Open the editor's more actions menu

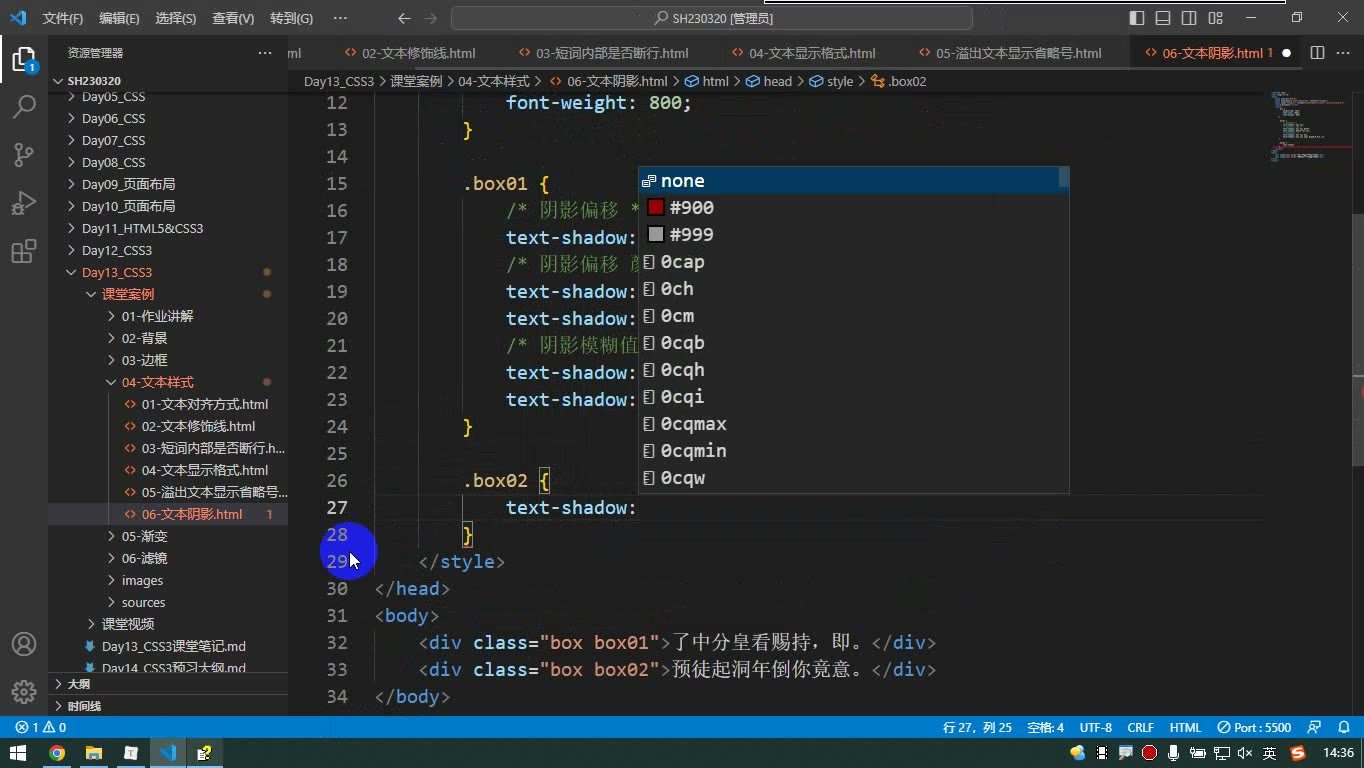(1343, 53)
